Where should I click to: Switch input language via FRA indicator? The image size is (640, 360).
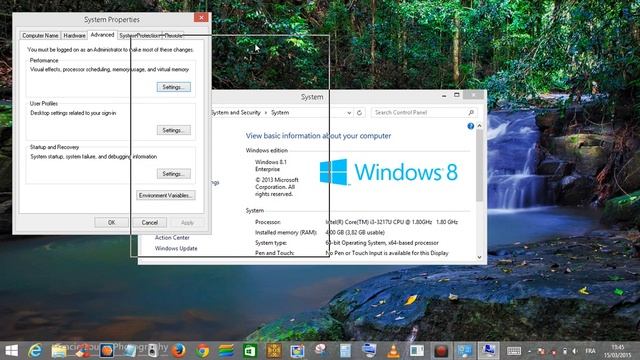(x=590, y=351)
